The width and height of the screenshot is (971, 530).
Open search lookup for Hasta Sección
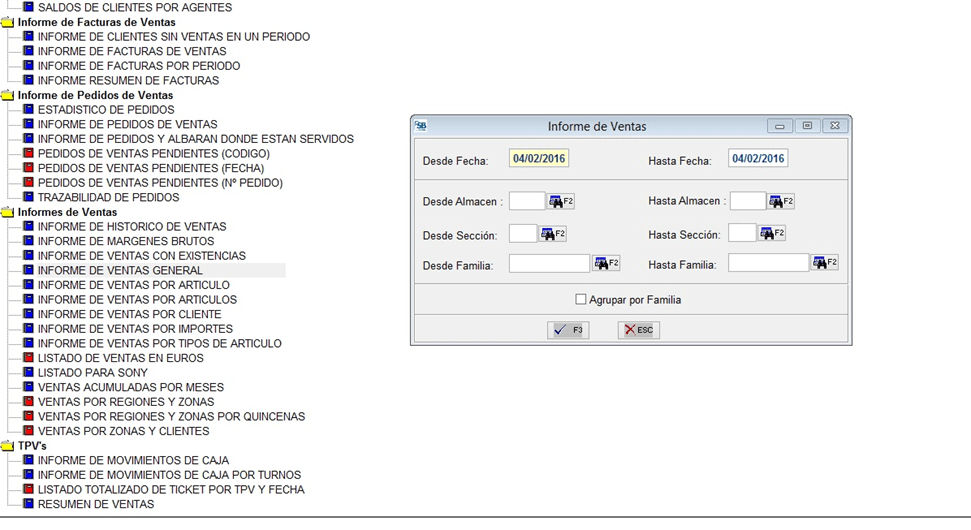coord(771,234)
